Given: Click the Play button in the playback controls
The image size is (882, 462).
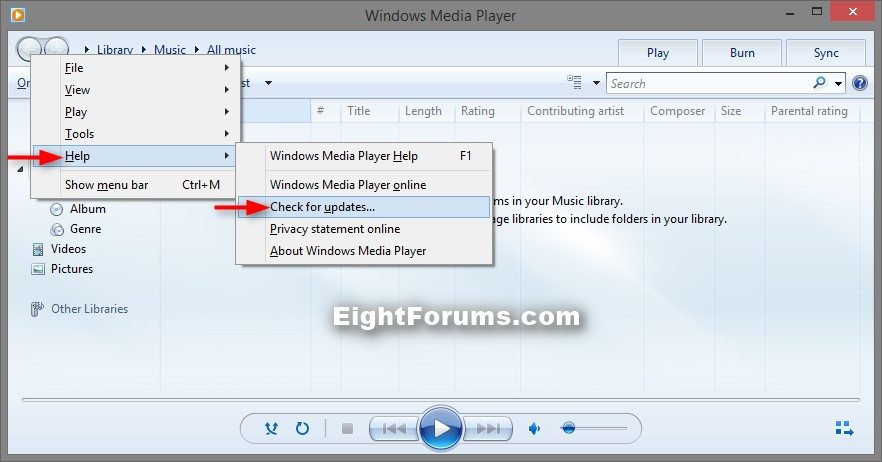Looking at the screenshot, I should pos(440,429).
